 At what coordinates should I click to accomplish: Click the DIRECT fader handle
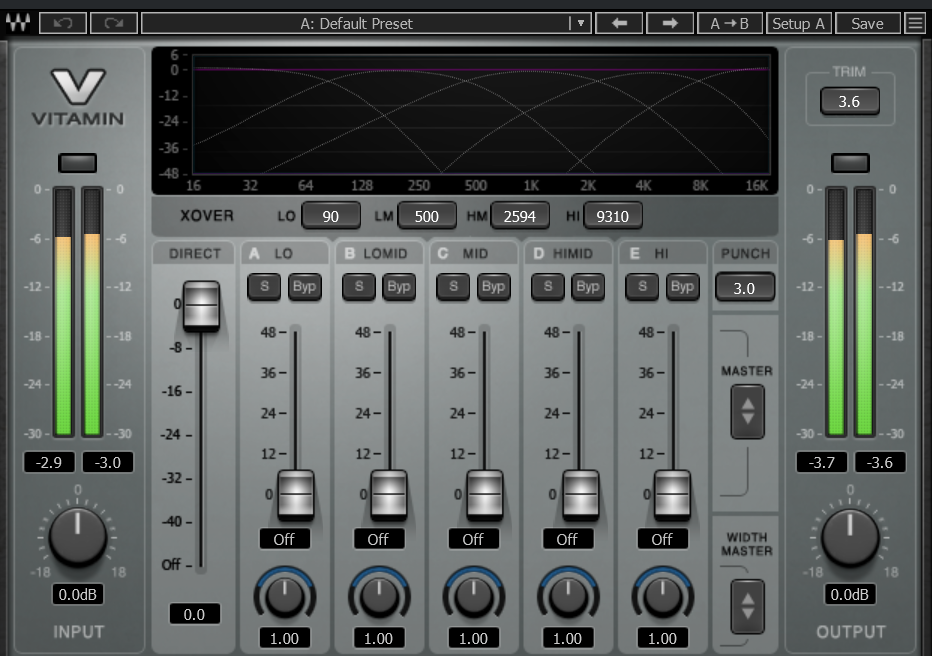[x=201, y=305]
